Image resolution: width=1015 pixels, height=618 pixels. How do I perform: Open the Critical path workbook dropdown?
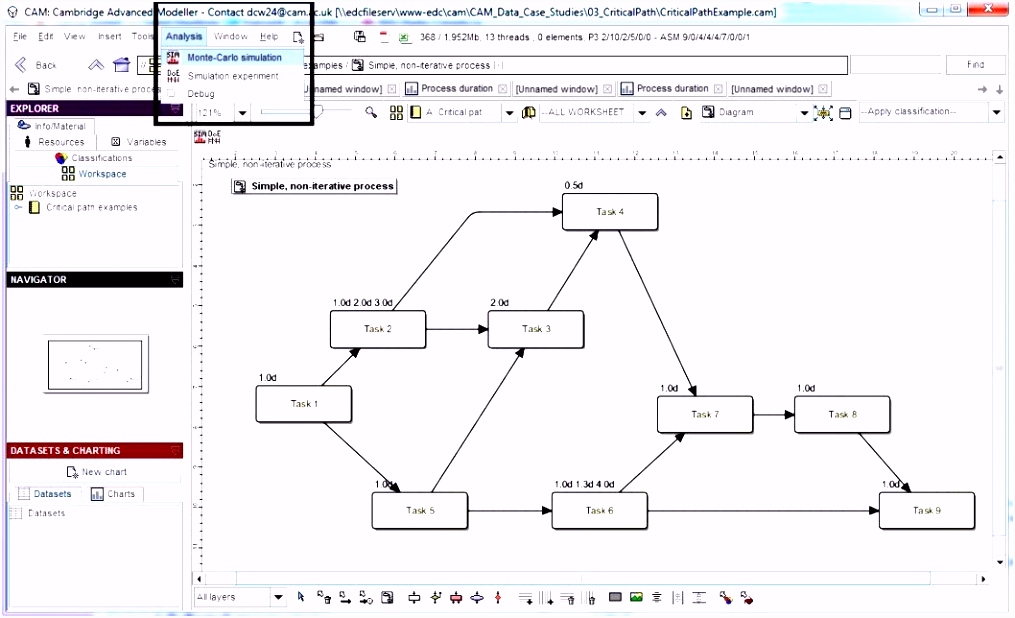pos(509,113)
